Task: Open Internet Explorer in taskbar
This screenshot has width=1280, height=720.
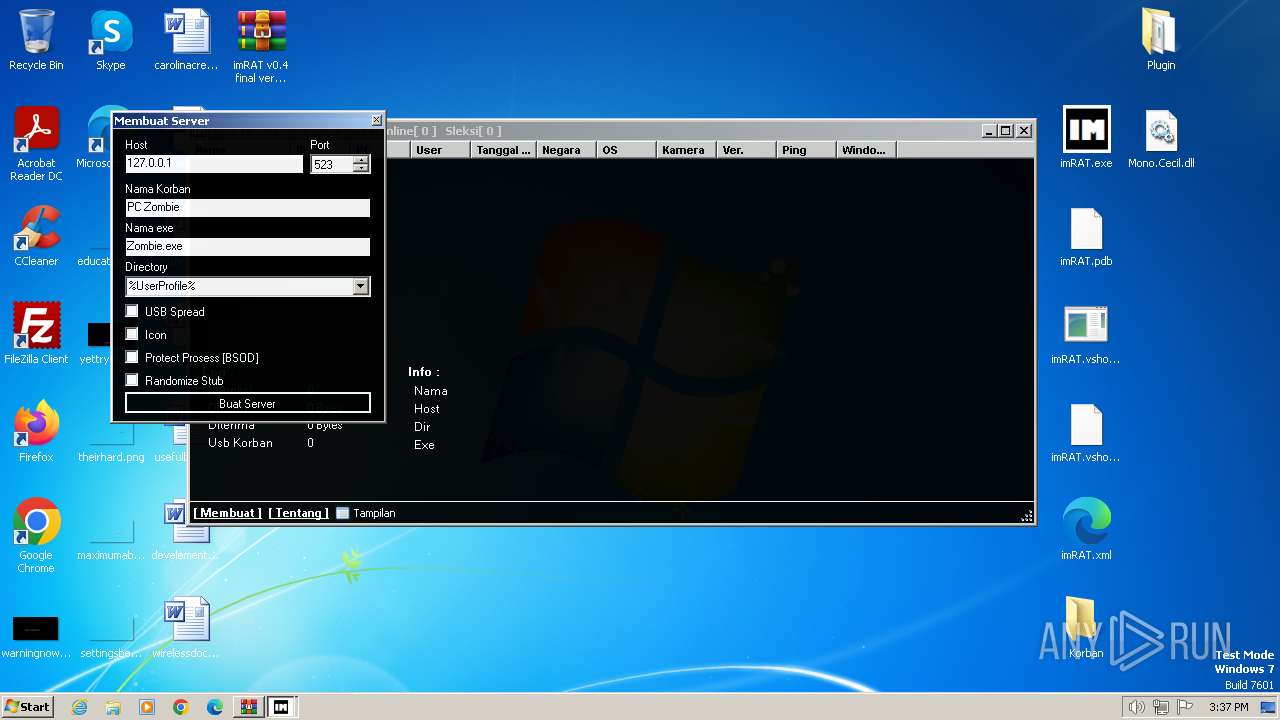Action: coord(79,707)
